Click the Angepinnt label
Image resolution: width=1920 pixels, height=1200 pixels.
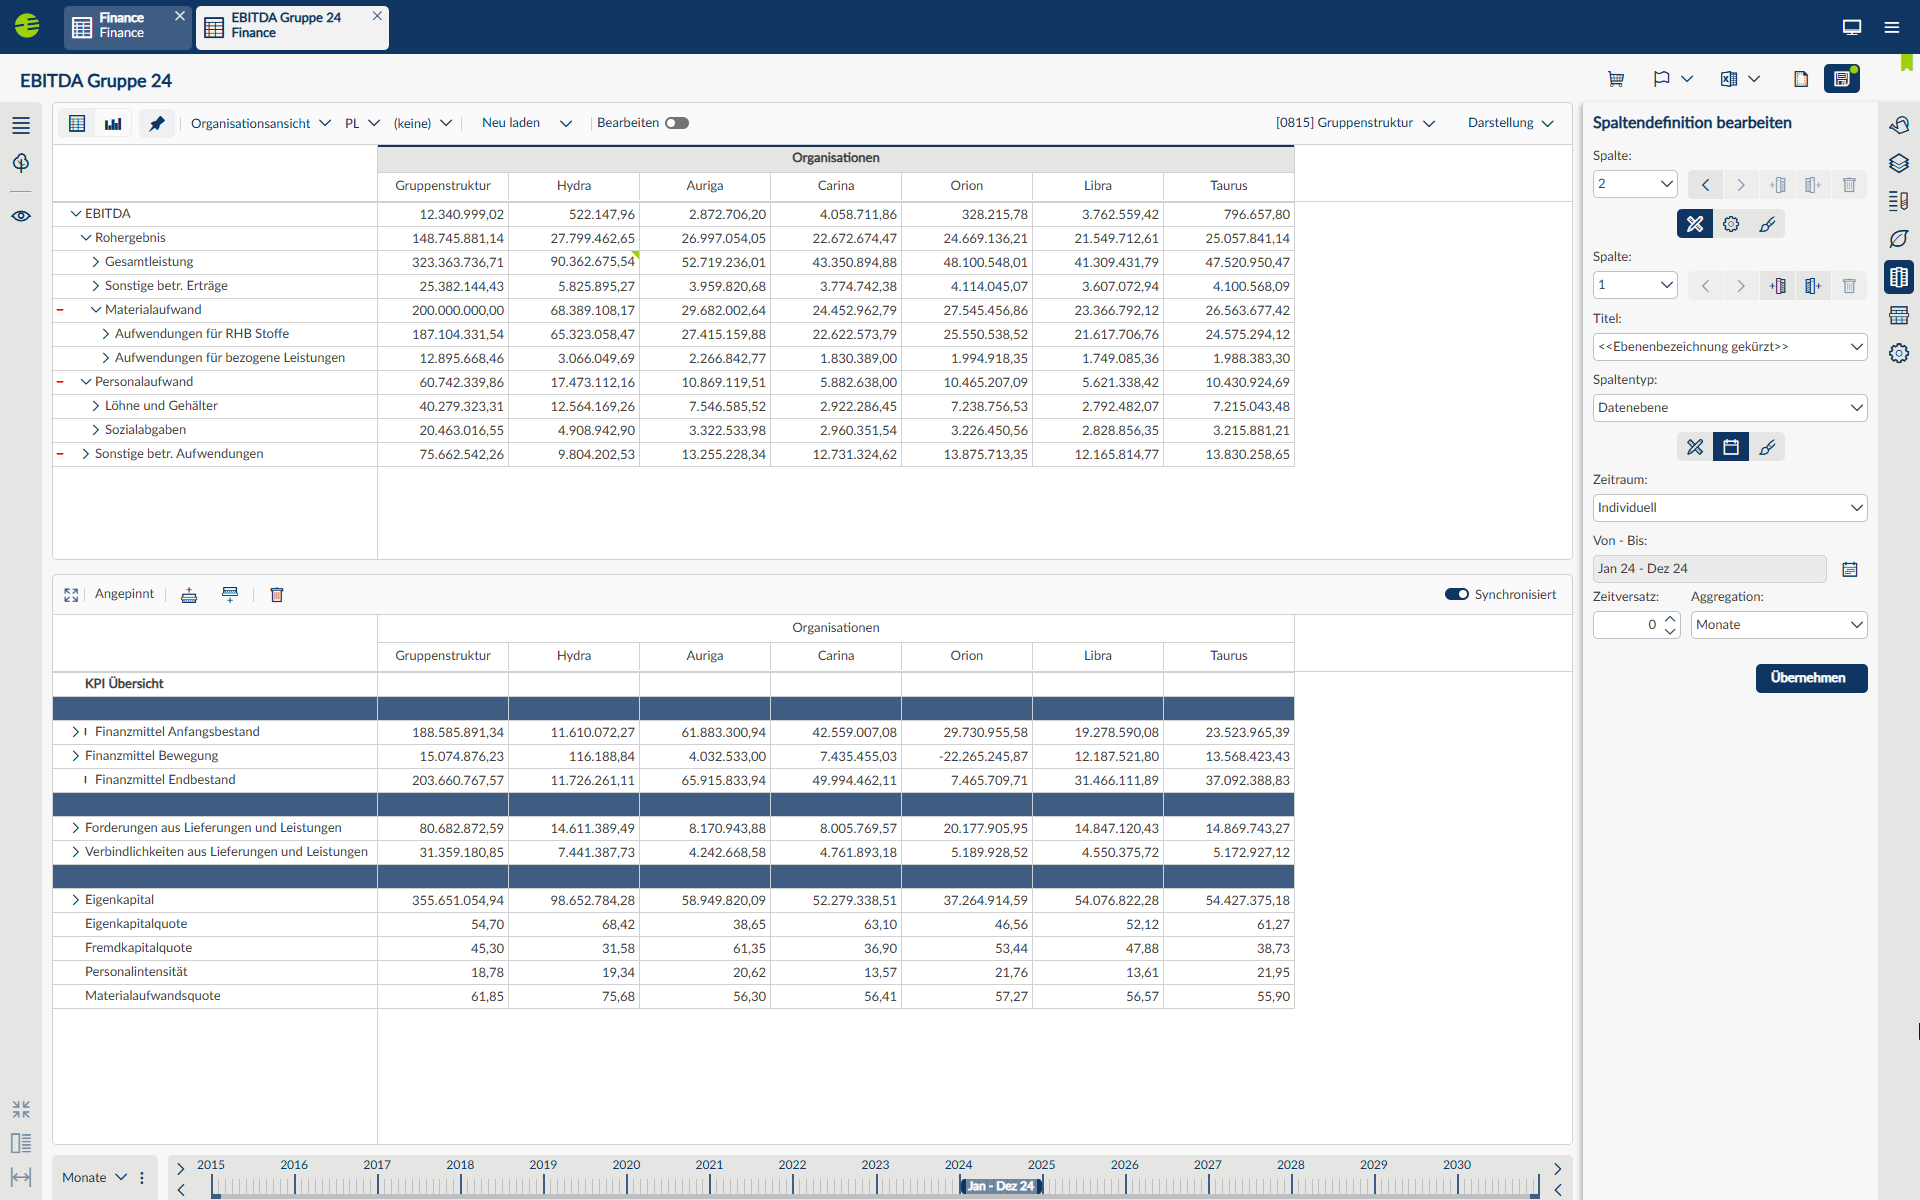click(124, 594)
